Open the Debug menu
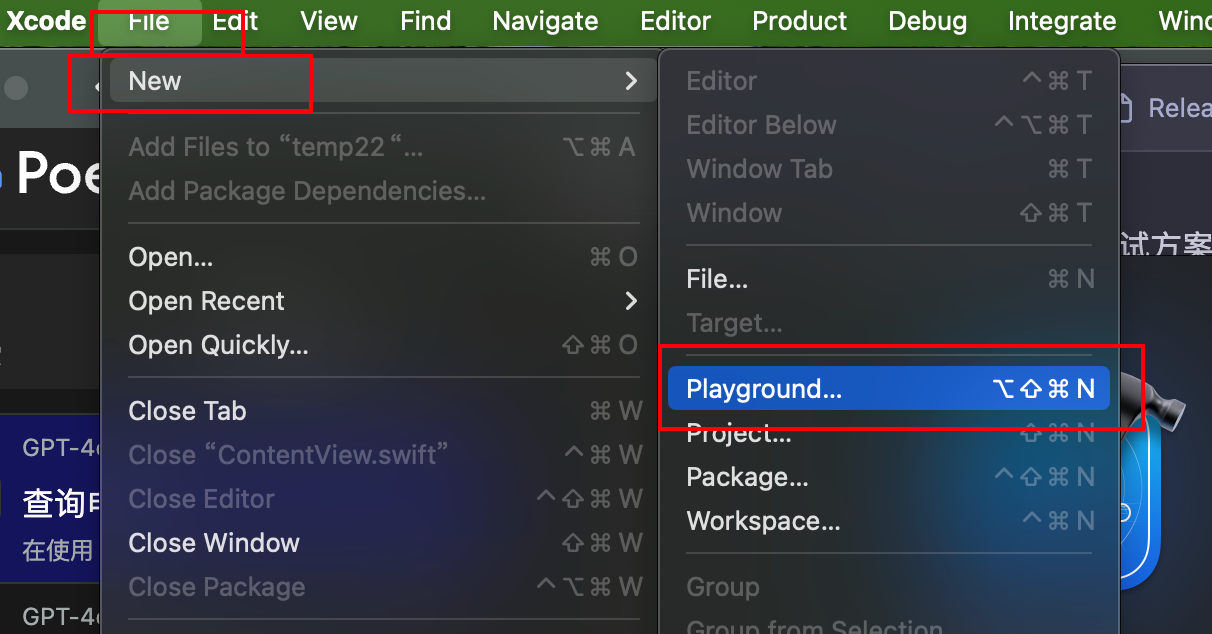The image size is (1212, 634). [x=927, y=21]
